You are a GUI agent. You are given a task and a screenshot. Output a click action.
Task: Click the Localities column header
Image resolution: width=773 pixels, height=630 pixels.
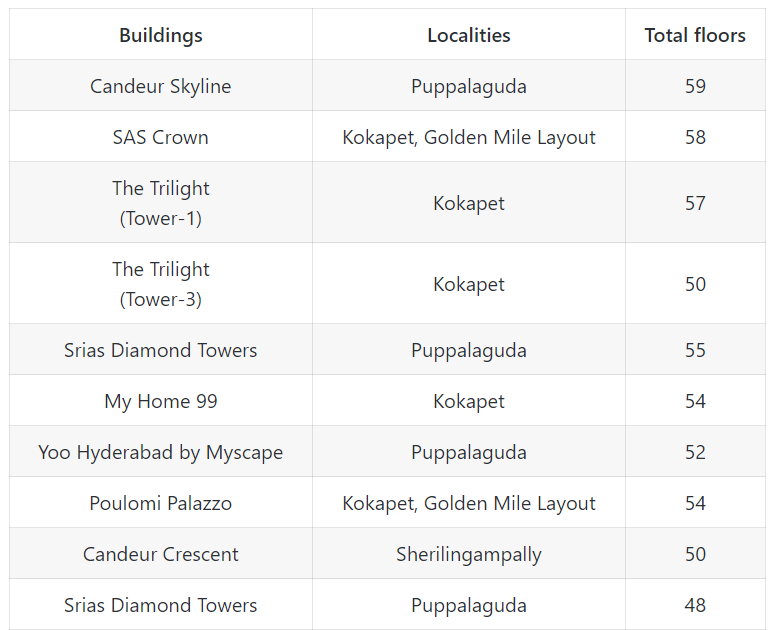(468, 35)
